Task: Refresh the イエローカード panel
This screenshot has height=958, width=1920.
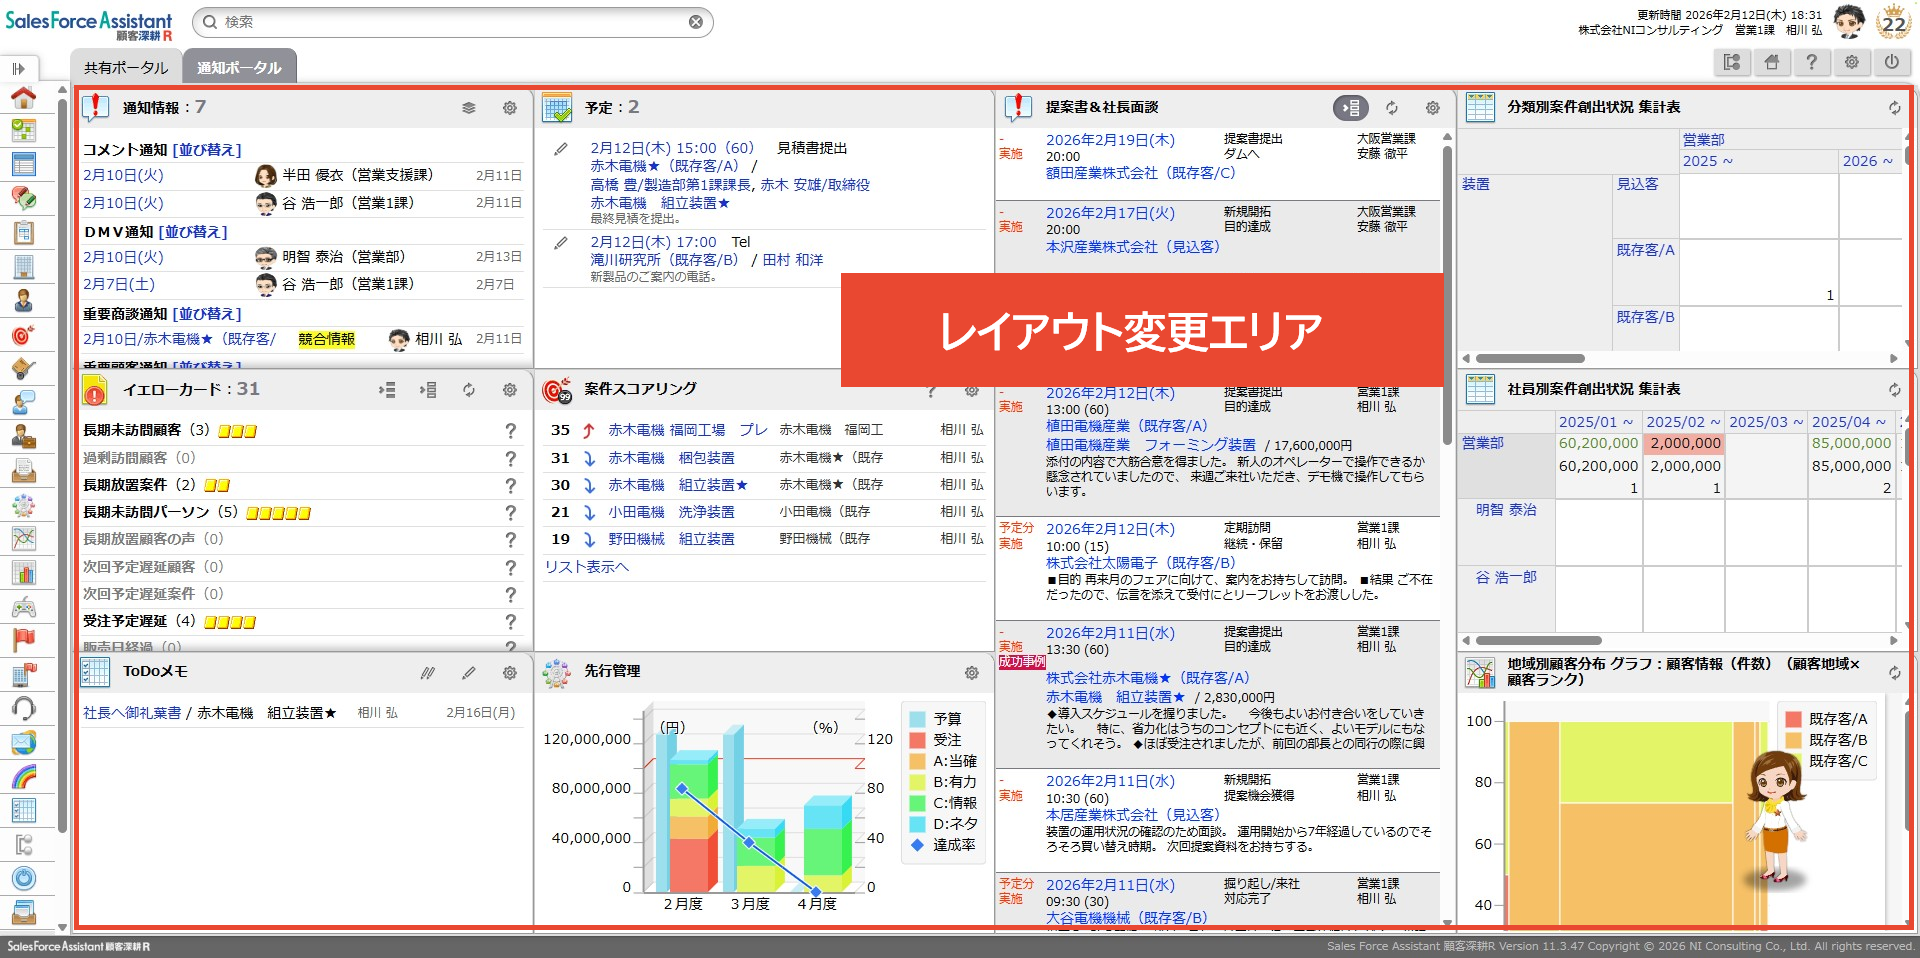Action: (x=469, y=390)
